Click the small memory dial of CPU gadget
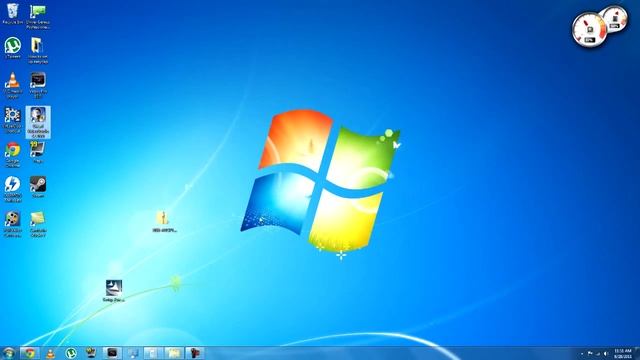640x360 pixels. coord(616,19)
